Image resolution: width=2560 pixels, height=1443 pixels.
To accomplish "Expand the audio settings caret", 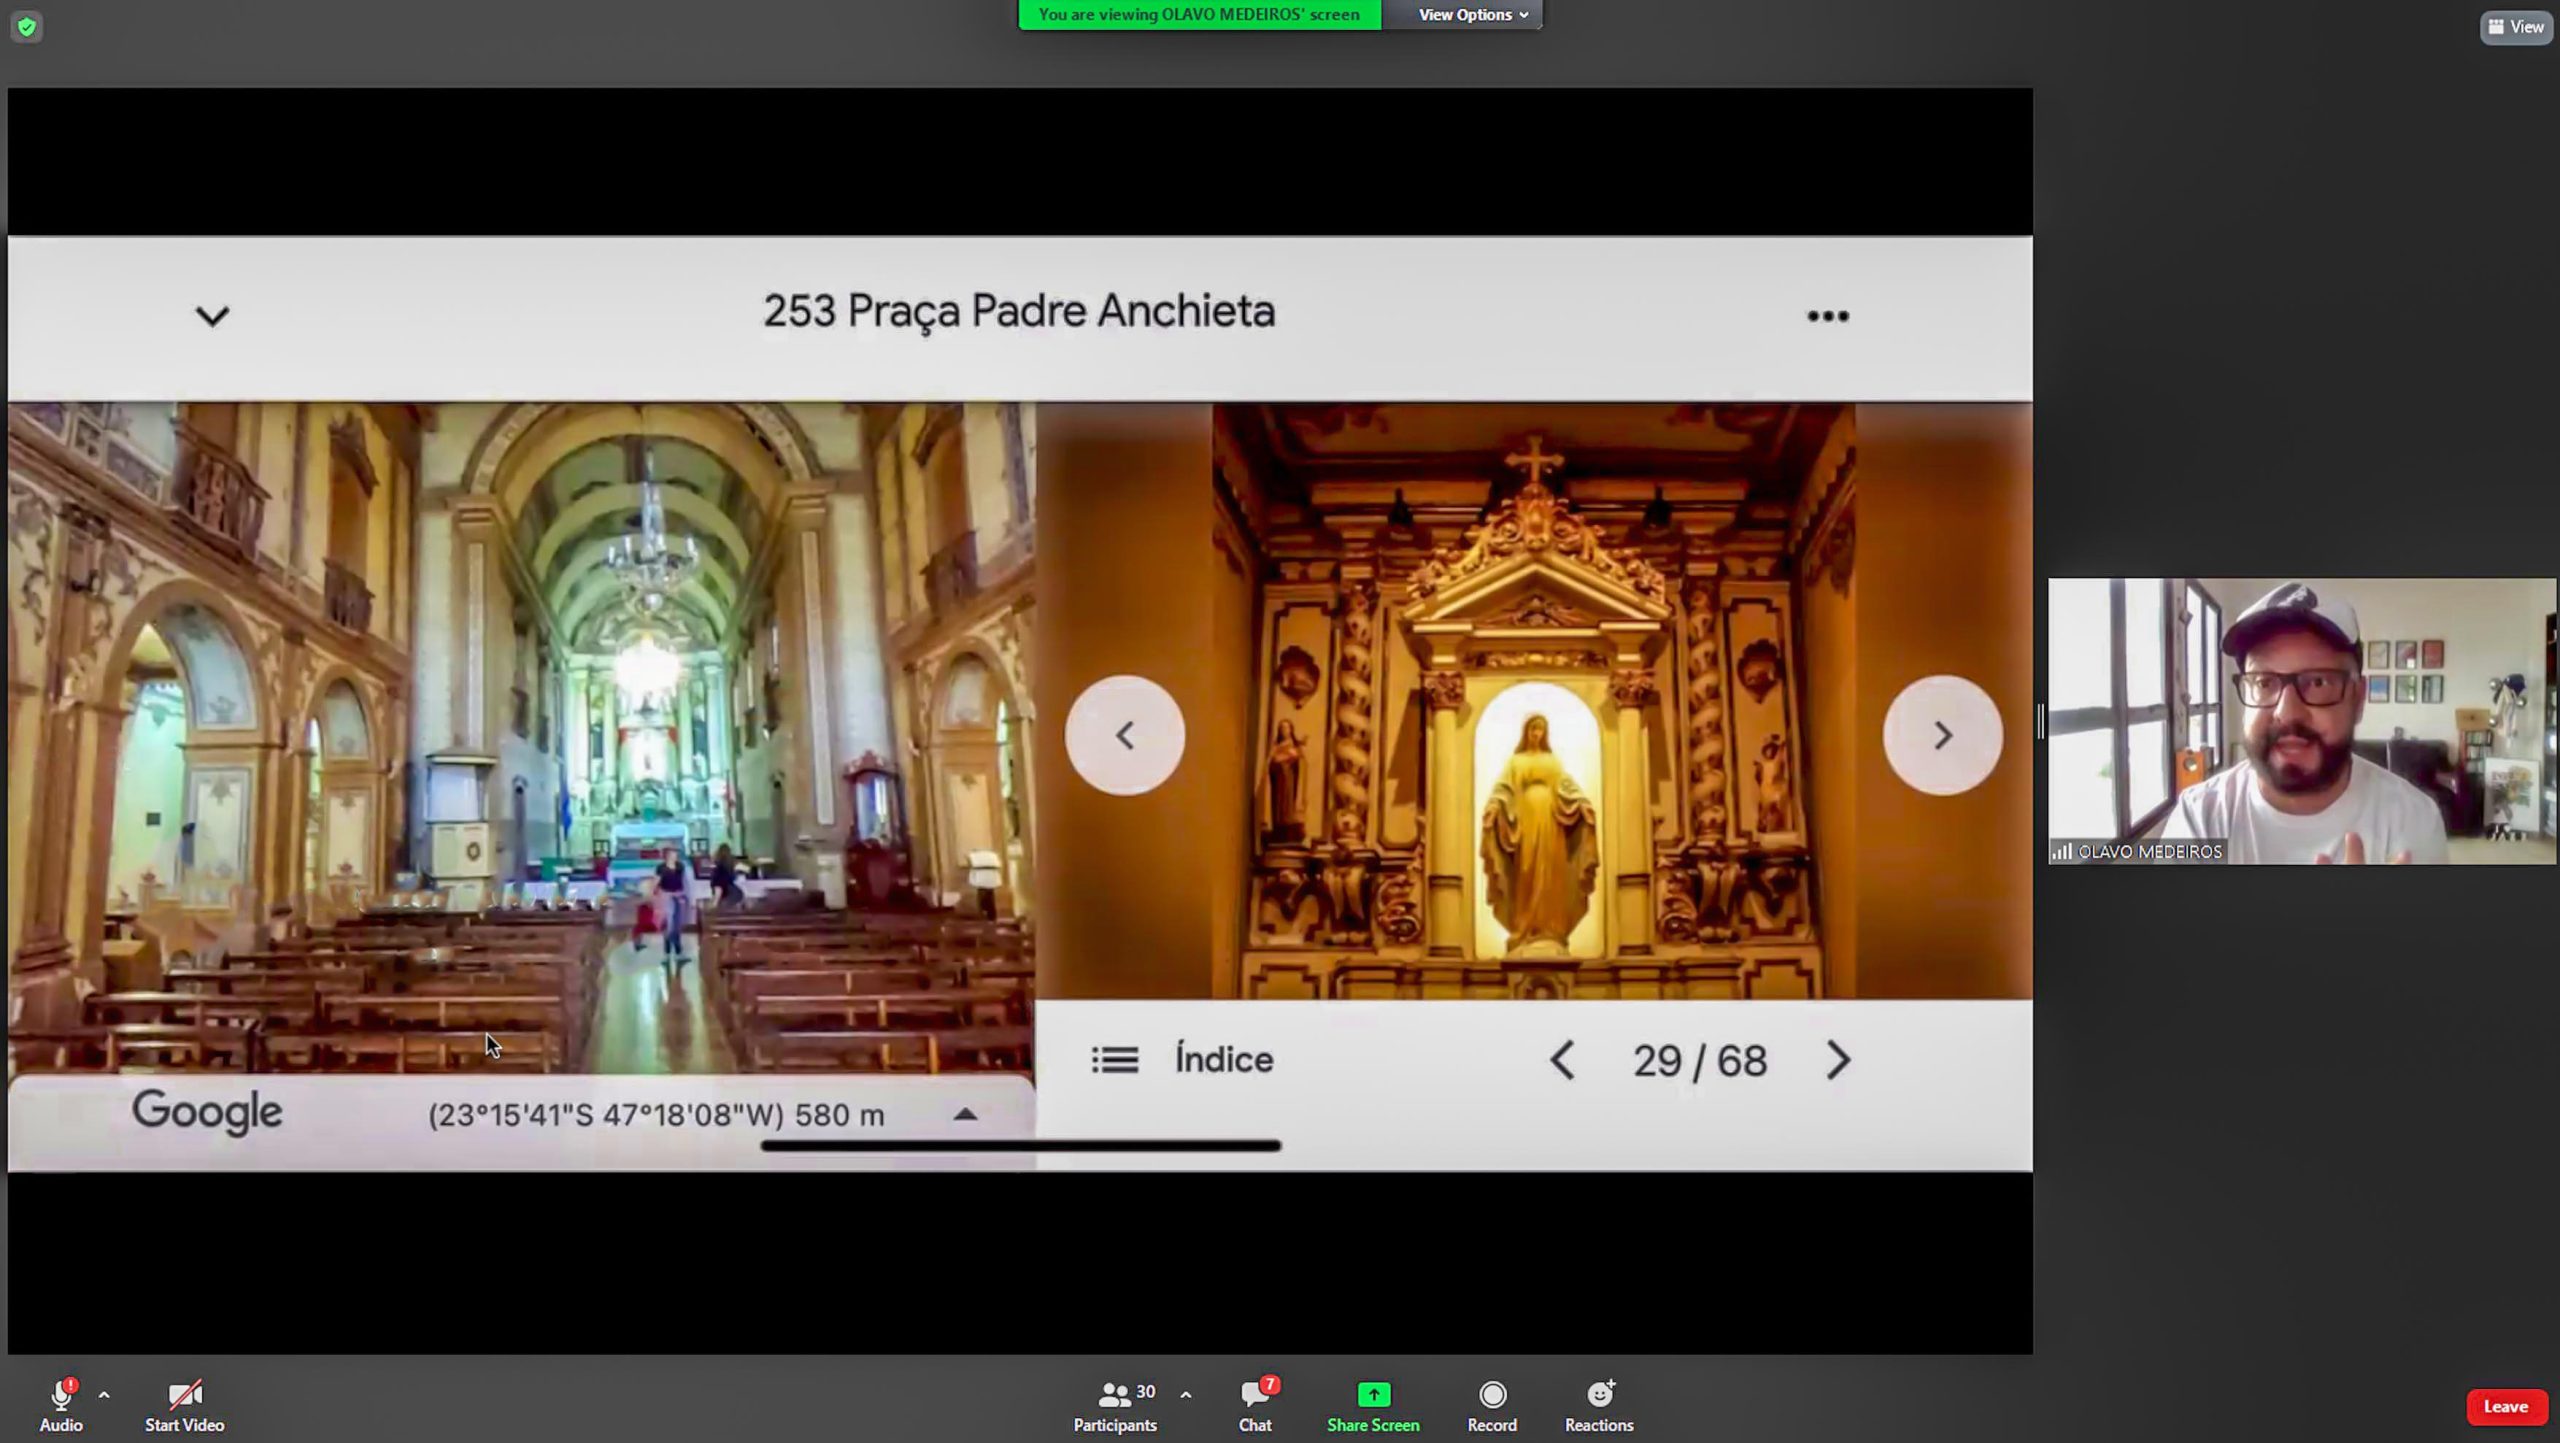I will pyautogui.click(x=104, y=1394).
